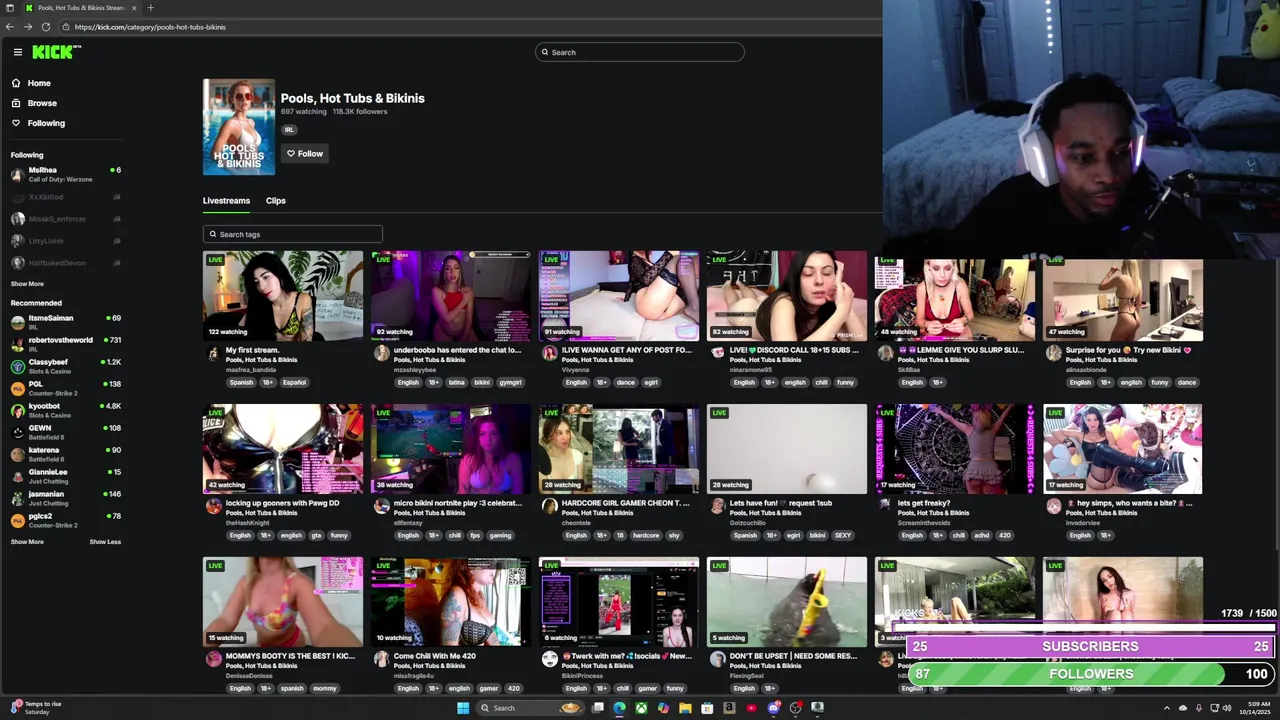Open alinasxblonde channel link

point(1086,370)
